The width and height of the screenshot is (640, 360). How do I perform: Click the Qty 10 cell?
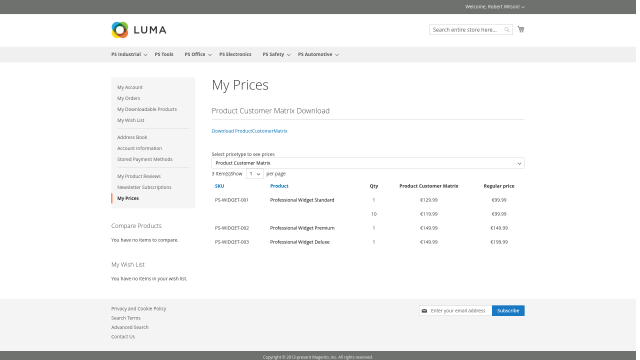pos(374,214)
